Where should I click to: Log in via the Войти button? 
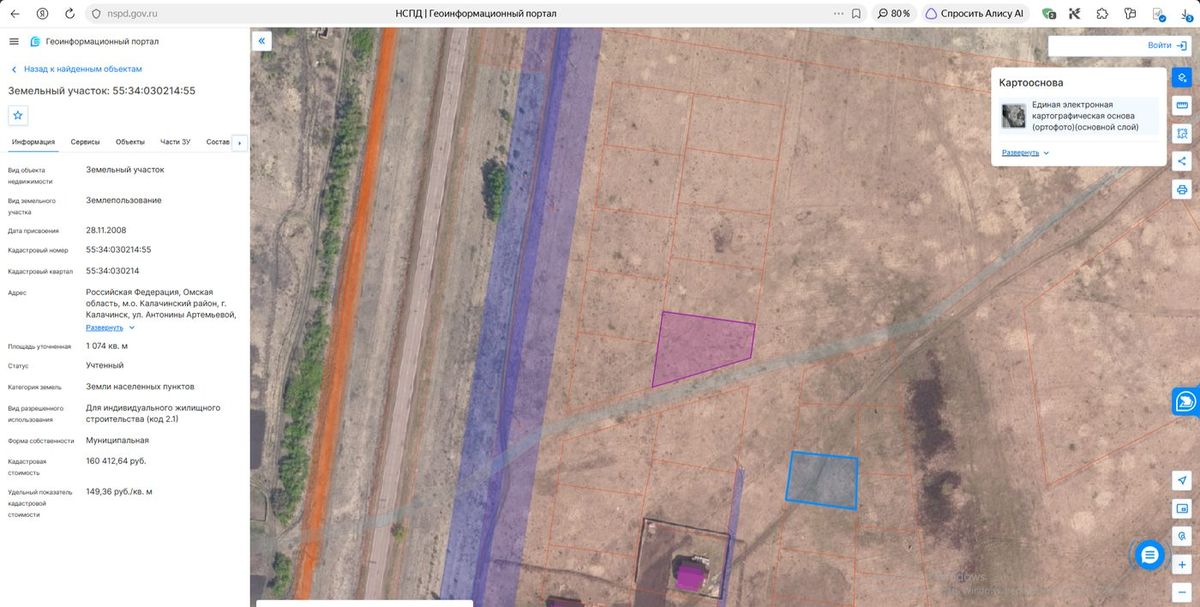[x=1166, y=45]
